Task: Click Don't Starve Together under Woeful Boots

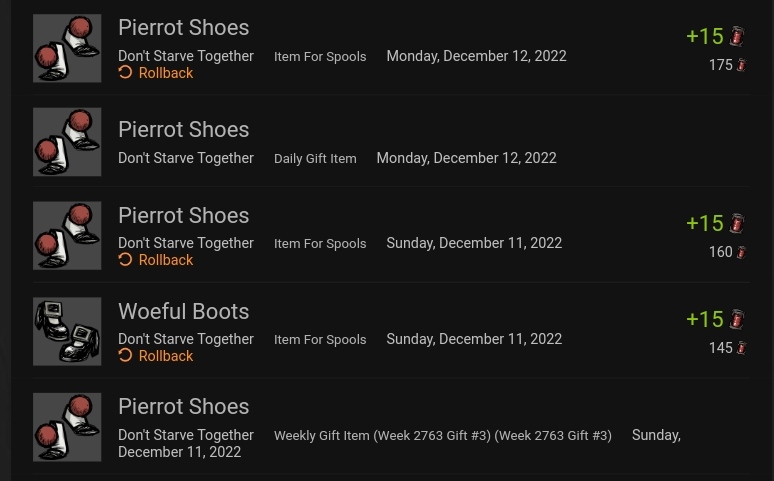Action: (x=186, y=339)
